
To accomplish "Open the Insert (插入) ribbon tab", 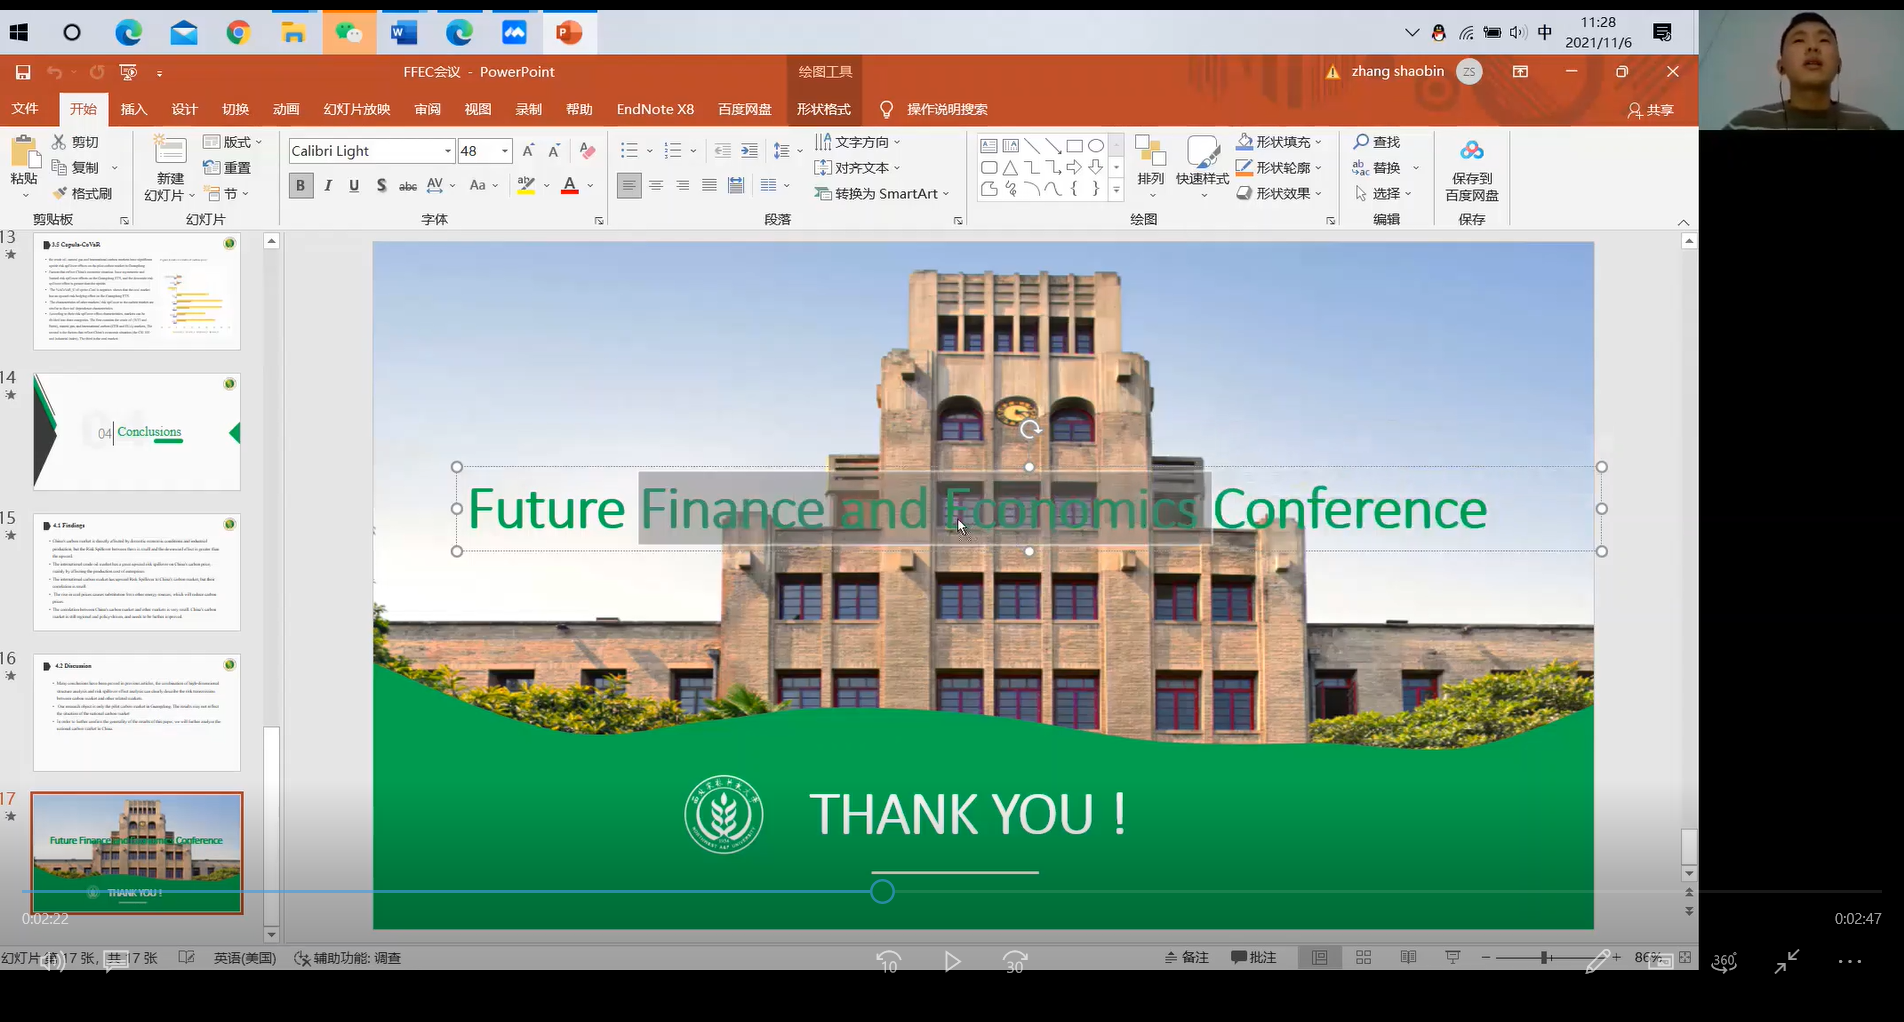I will [133, 109].
